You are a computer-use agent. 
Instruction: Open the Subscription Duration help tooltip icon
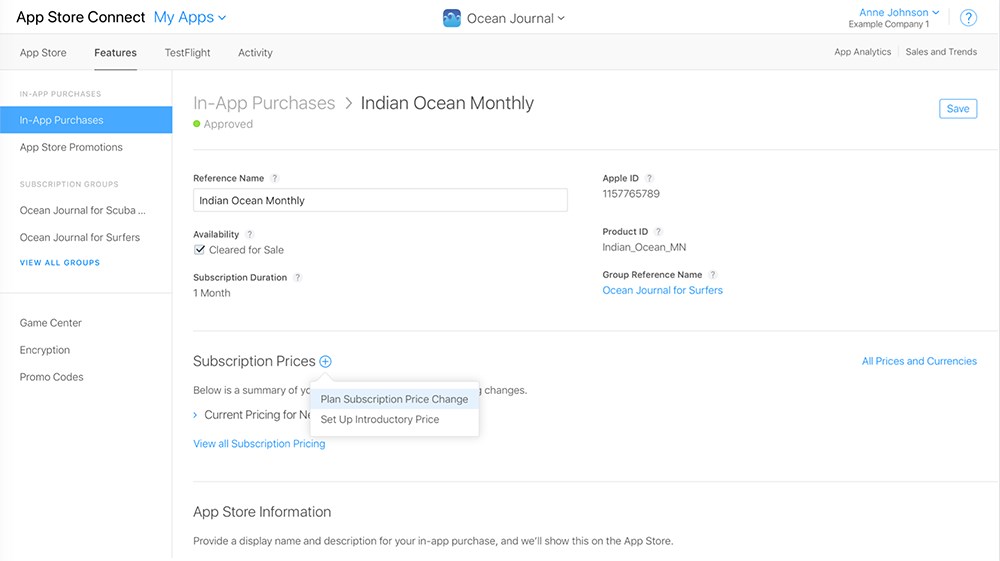297,278
